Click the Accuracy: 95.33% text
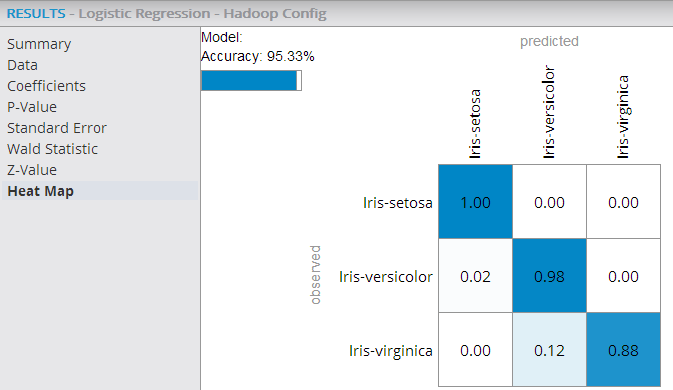Screen dimensions: 673x390 [258, 56]
